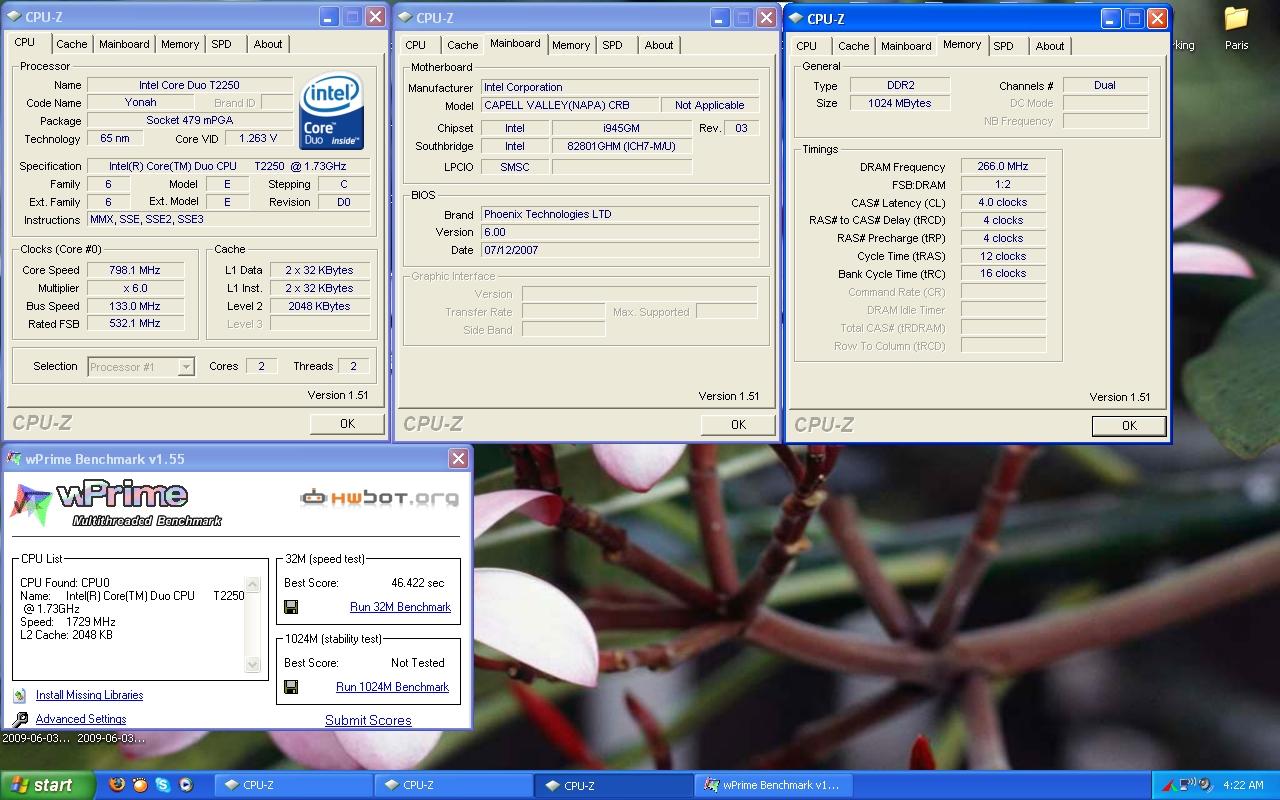Switch to the wPrime Benchmark taskbar button
This screenshot has width=1280, height=800.
click(x=774, y=785)
